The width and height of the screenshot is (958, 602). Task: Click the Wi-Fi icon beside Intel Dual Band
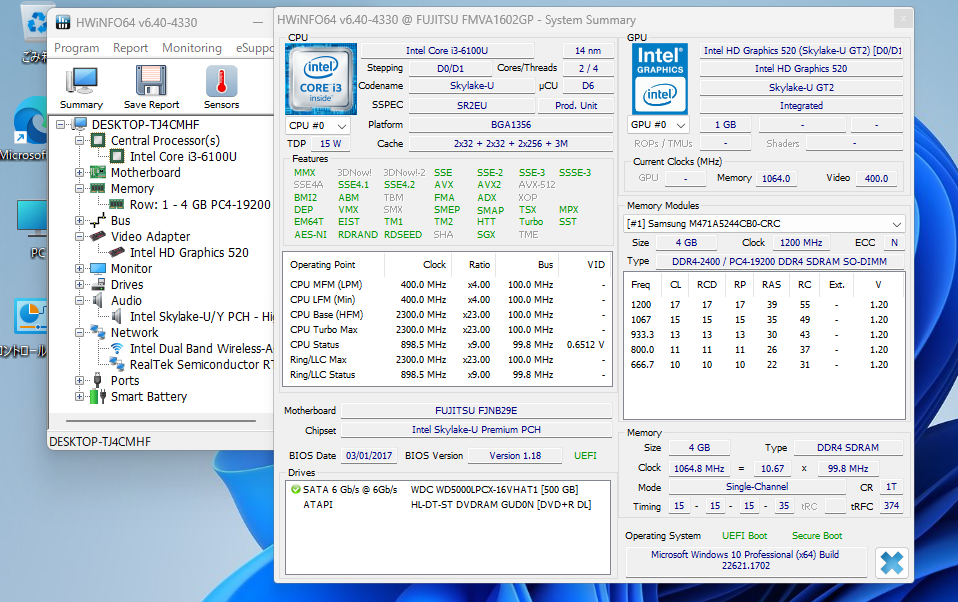coord(117,348)
